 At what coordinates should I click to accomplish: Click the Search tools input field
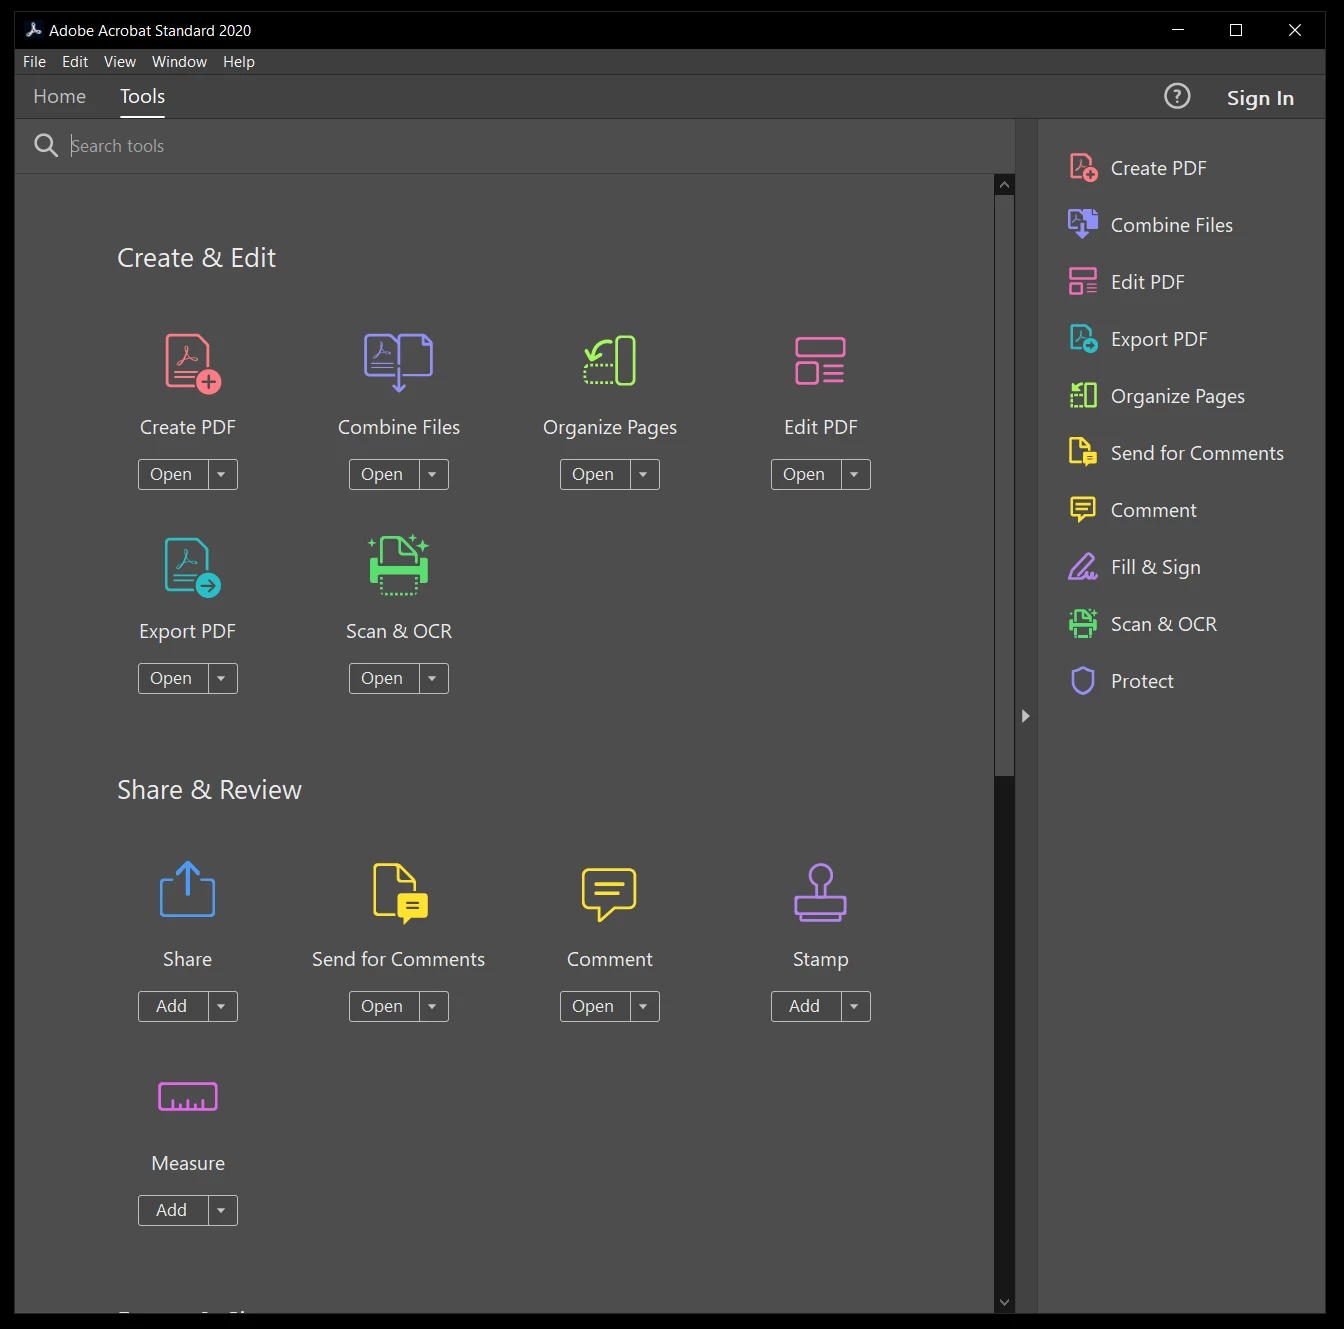point(540,146)
